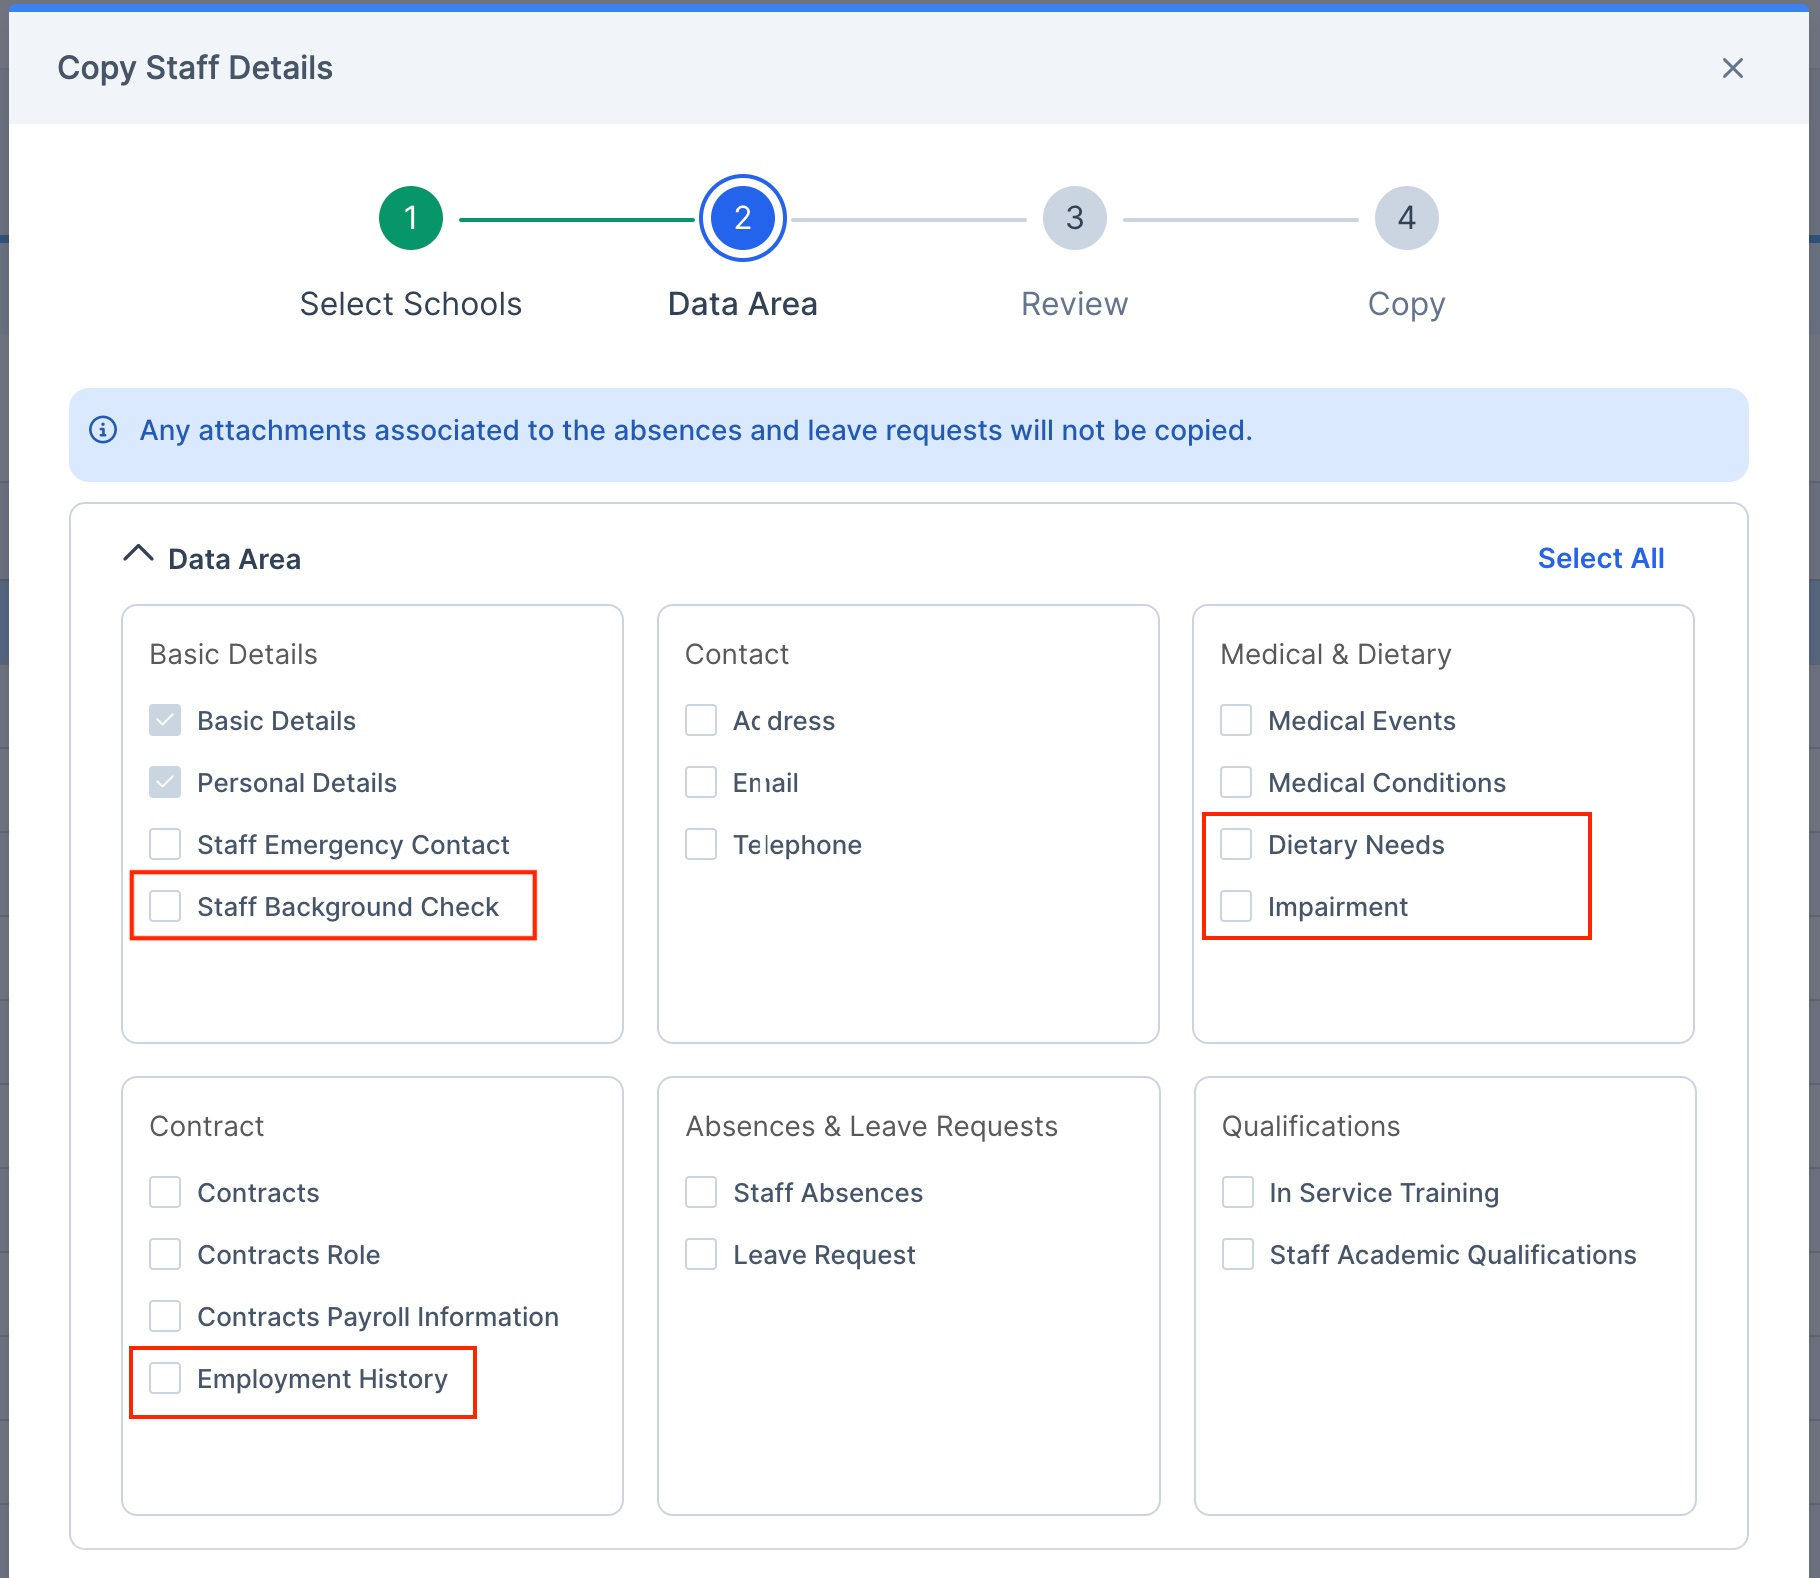Jump to step 4 Copy
Image resolution: width=1820 pixels, height=1578 pixels.
tap(1406, 218)
